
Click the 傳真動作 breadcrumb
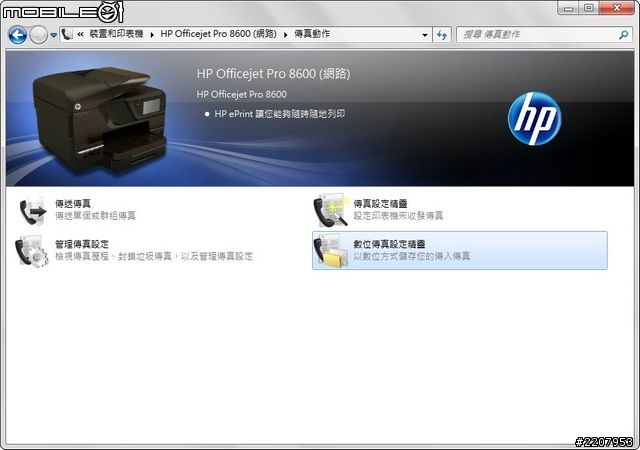point(312,34)
